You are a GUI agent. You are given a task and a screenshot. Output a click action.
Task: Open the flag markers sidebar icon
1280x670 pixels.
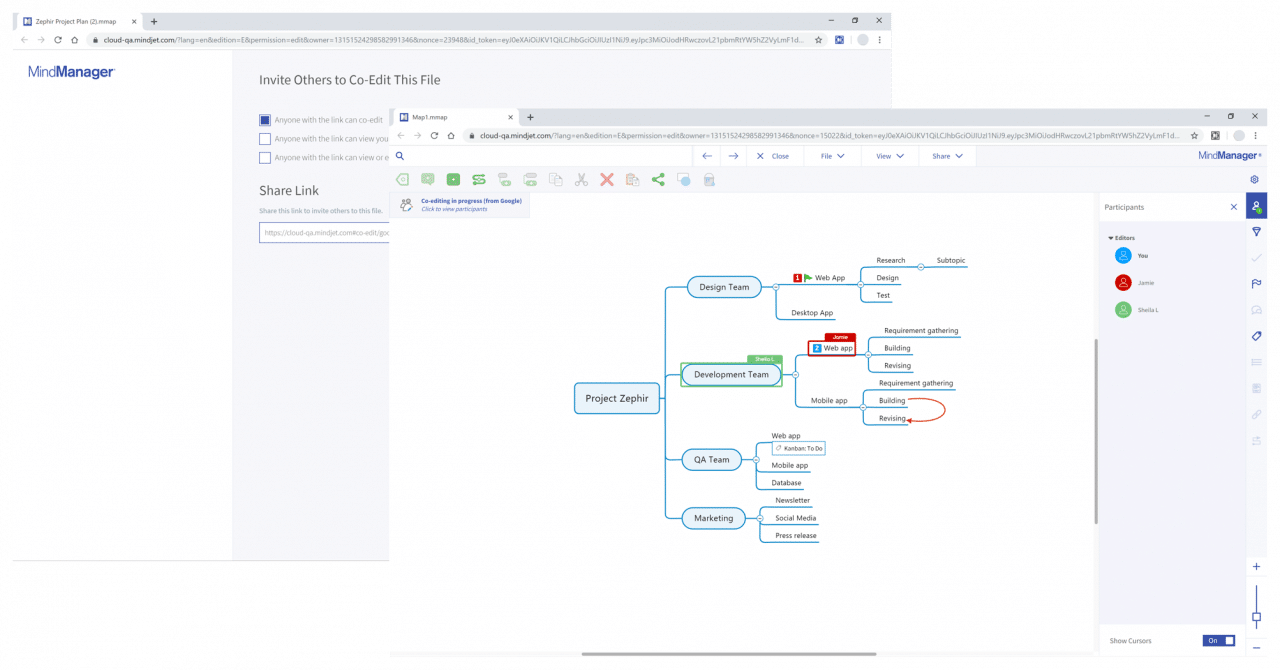(x=1256, y=284)
